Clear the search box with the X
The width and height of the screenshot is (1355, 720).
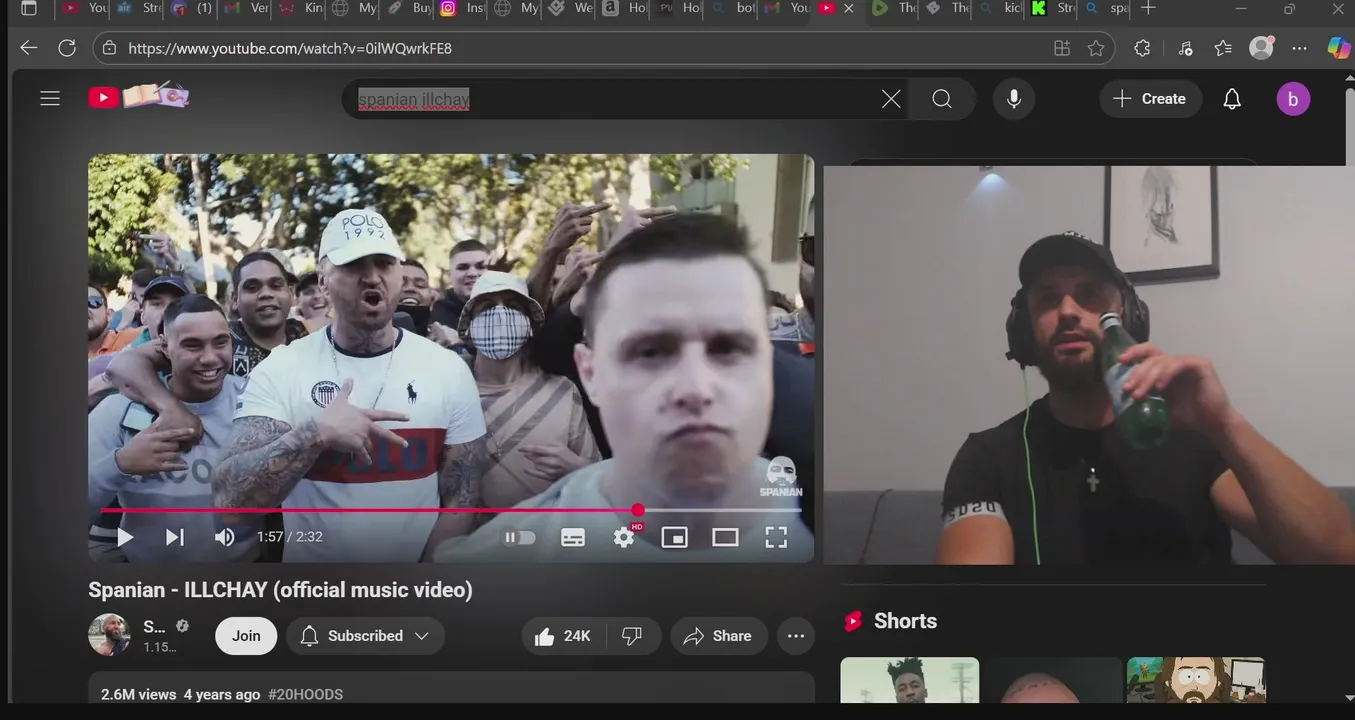tap(890, 98)
